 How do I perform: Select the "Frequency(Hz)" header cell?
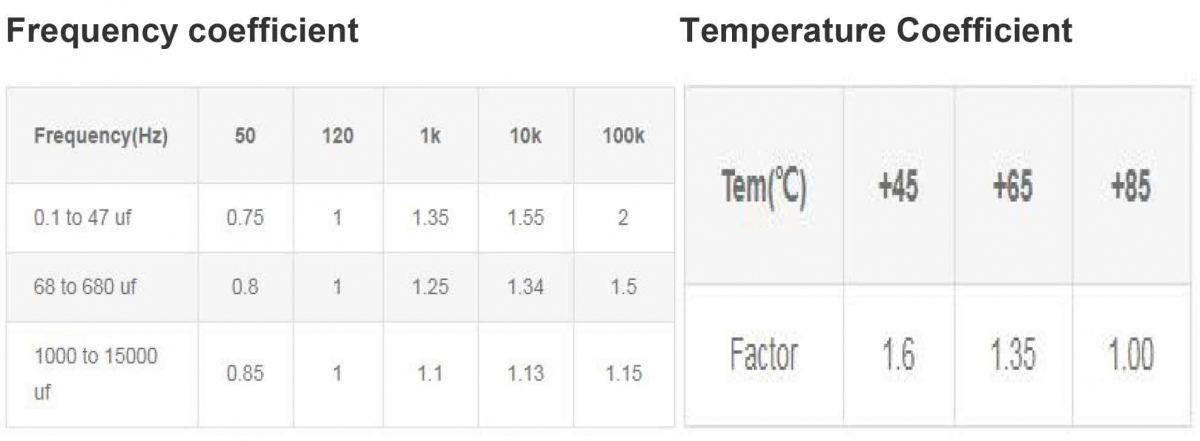click(101, 136)
